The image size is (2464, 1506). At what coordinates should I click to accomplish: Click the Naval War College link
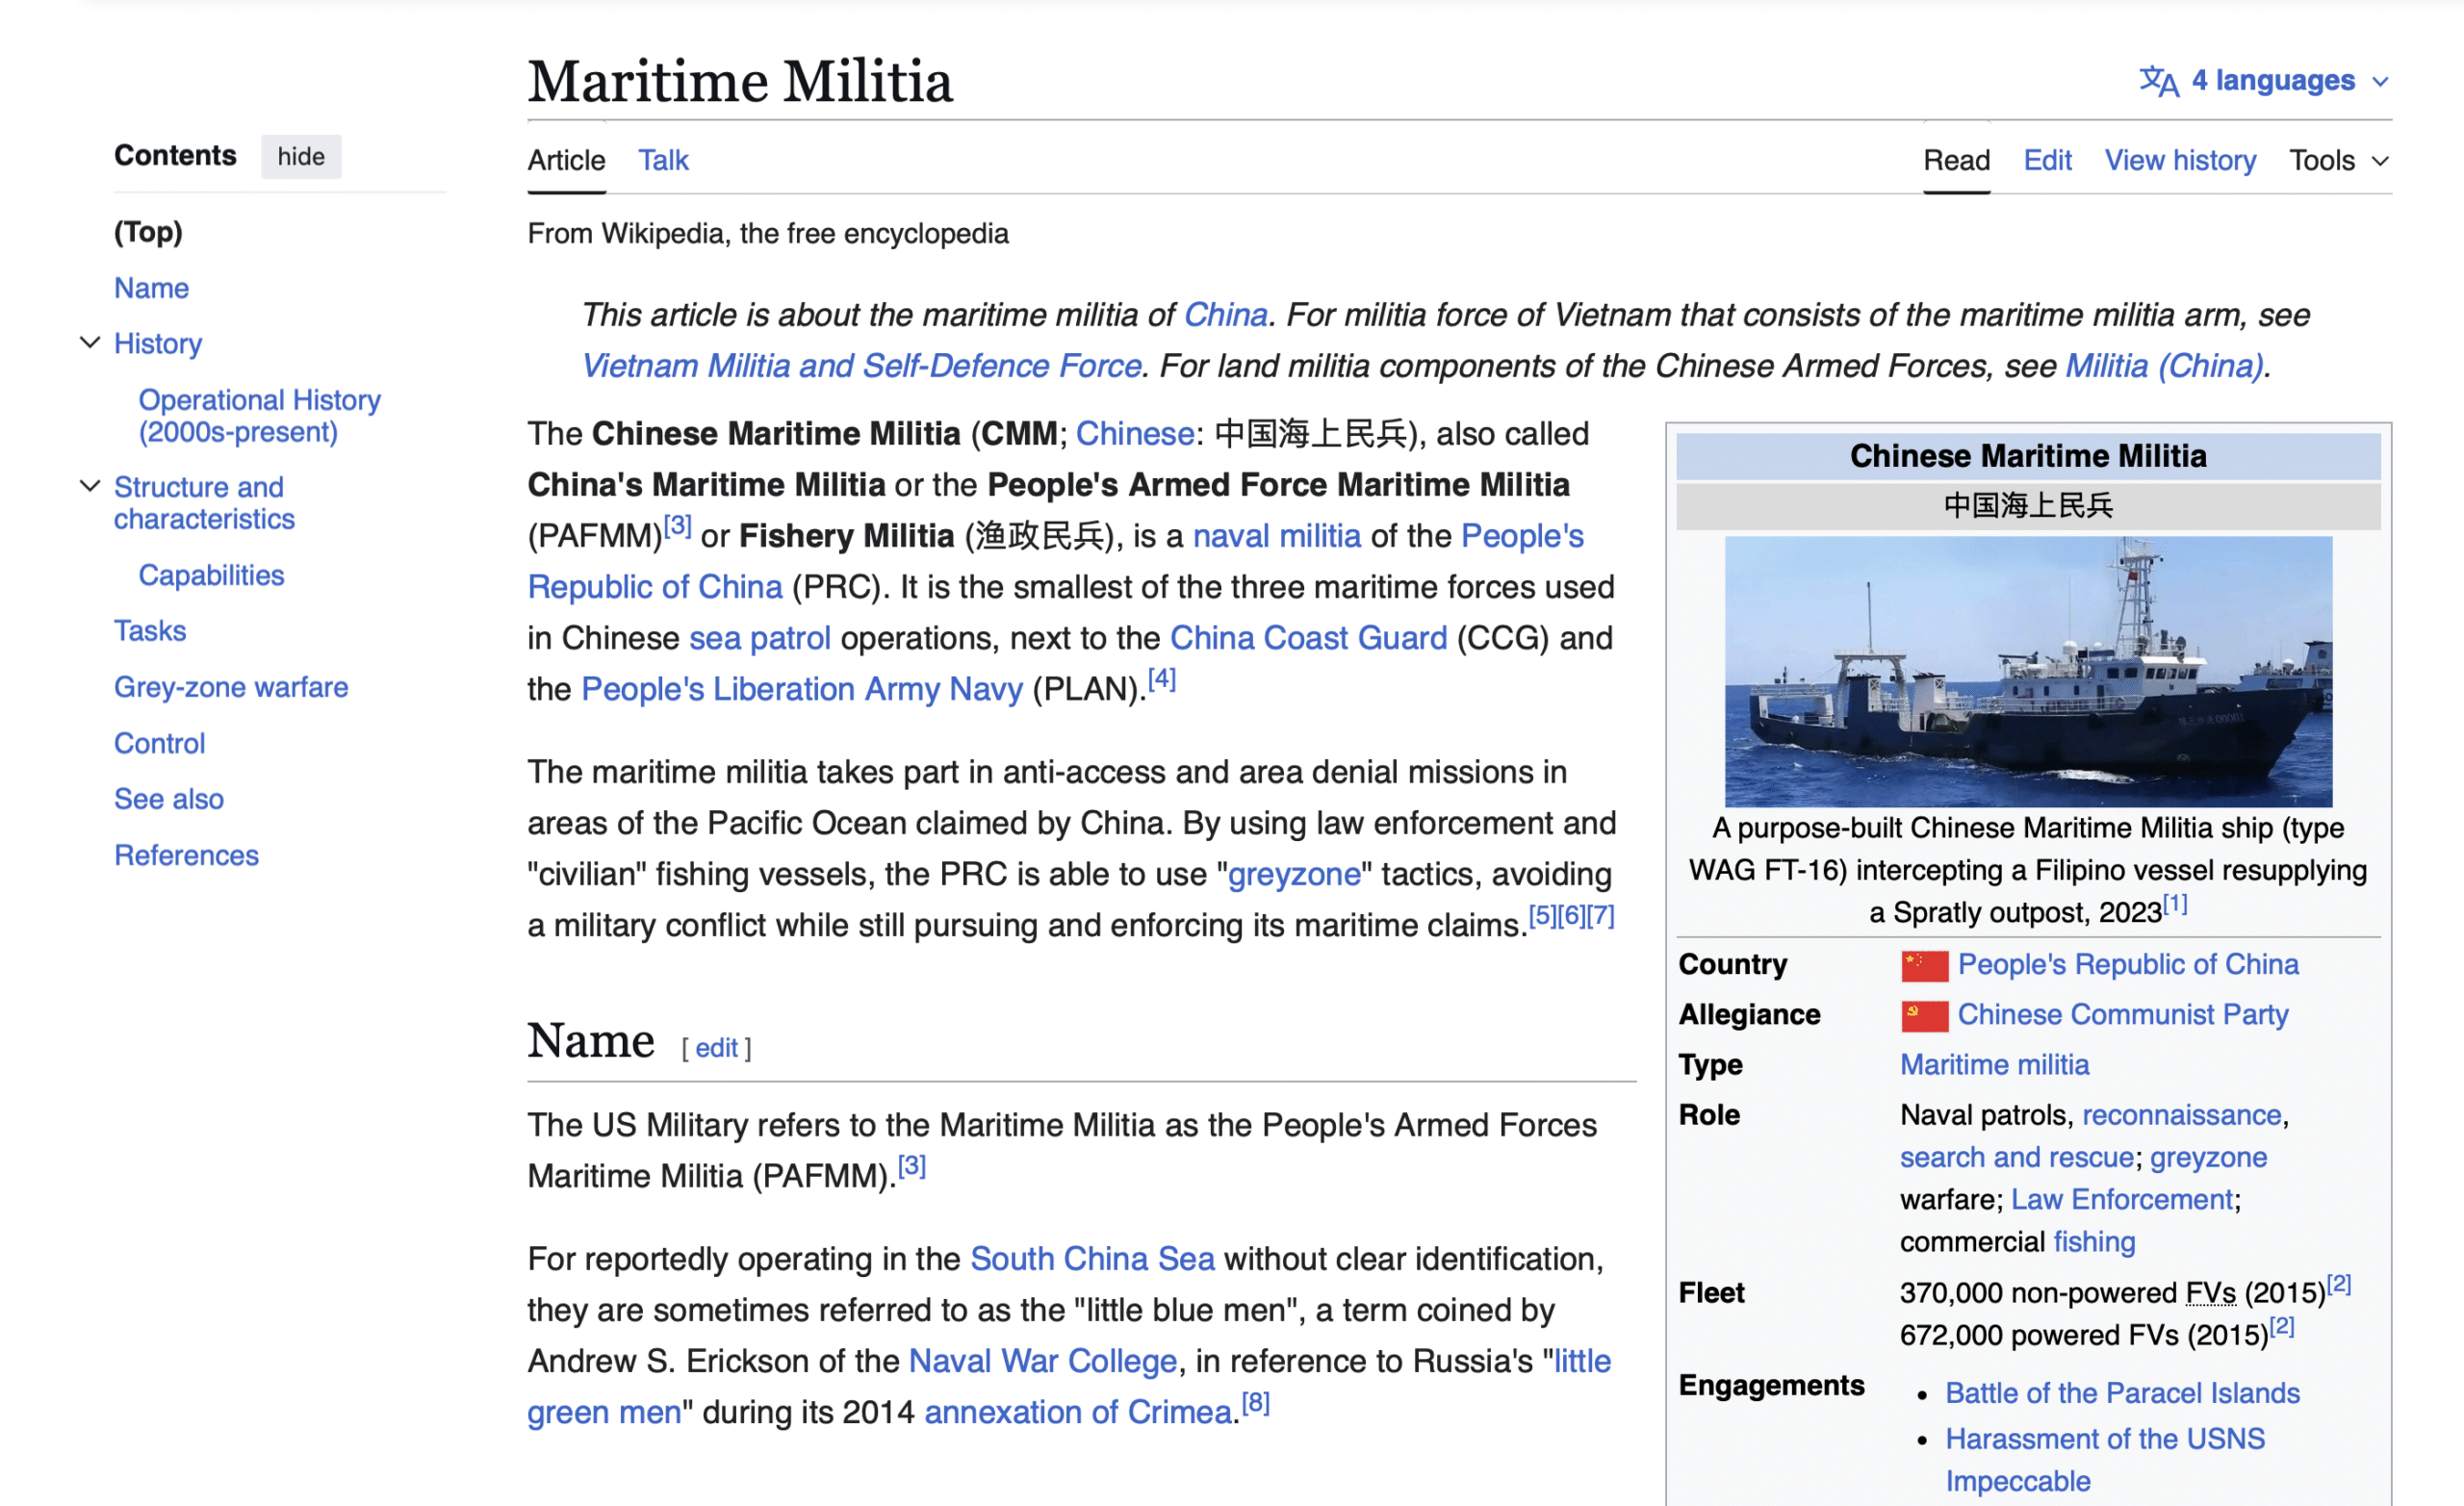[x=1042, y=1361]
